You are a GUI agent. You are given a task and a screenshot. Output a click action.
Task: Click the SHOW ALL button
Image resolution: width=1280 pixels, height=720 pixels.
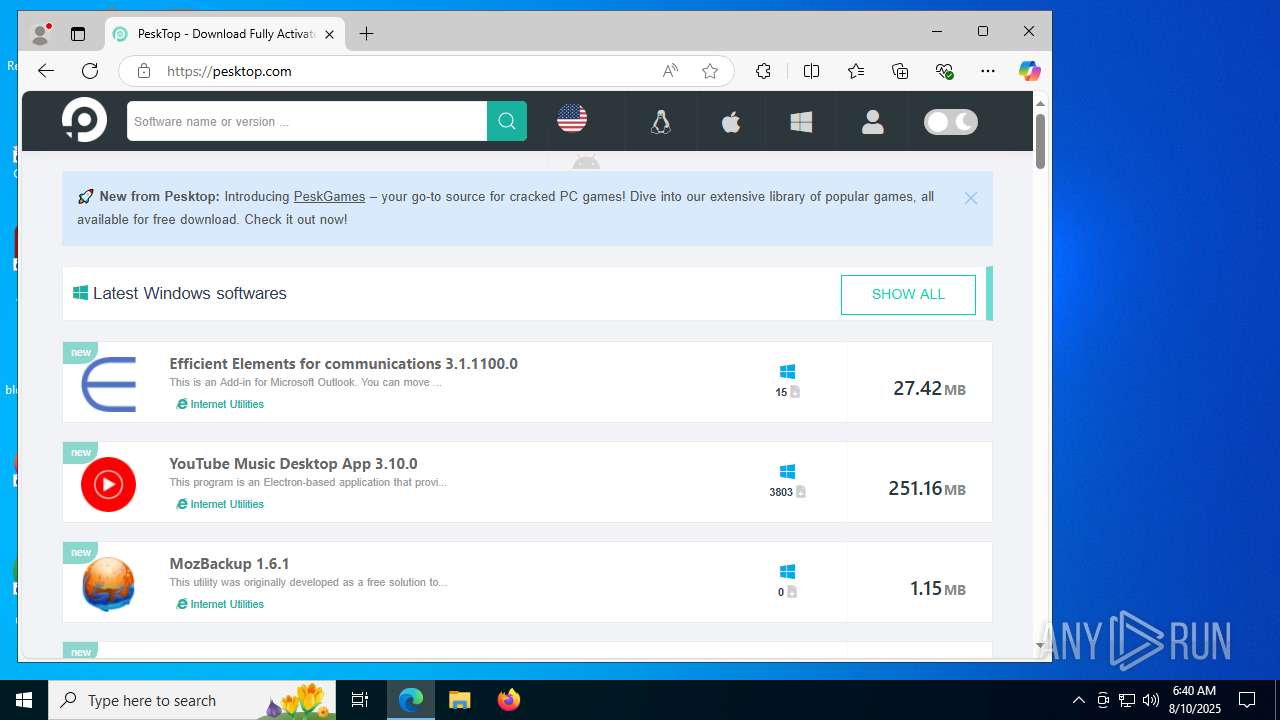[908, 294]
